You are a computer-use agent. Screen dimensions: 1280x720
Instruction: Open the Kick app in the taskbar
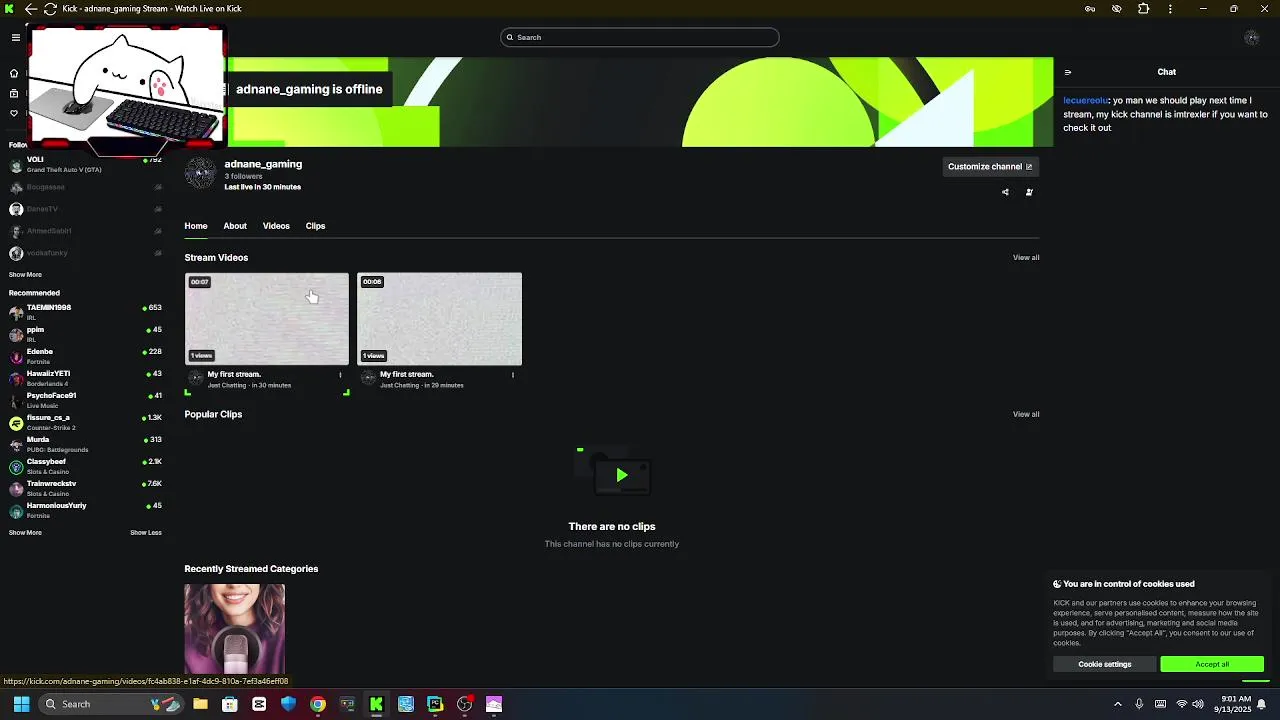coord(377,704)
